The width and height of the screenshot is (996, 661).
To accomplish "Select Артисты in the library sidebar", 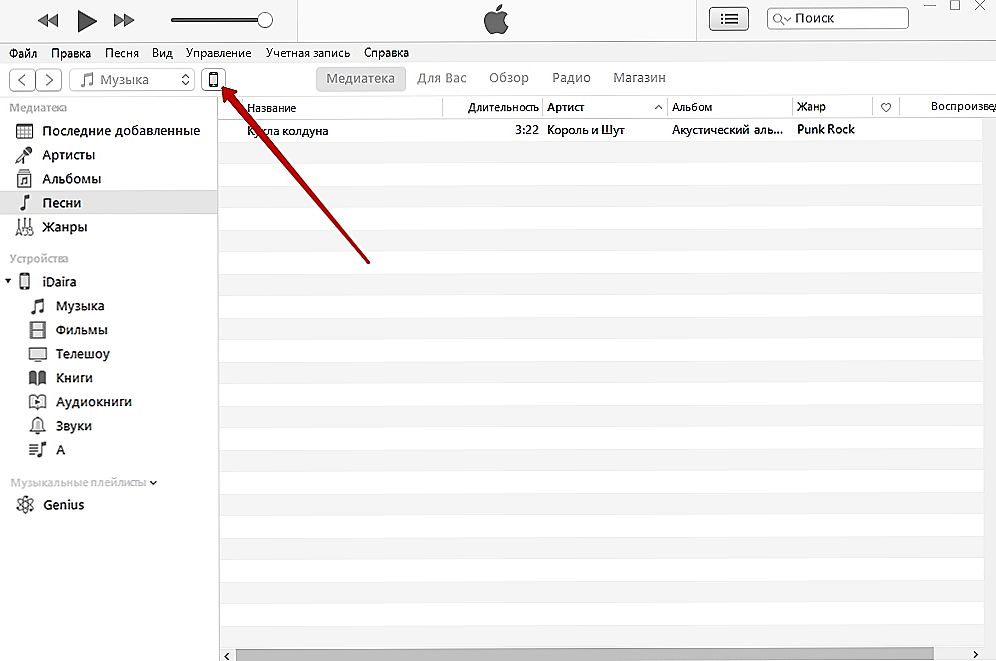I will 68,155.
